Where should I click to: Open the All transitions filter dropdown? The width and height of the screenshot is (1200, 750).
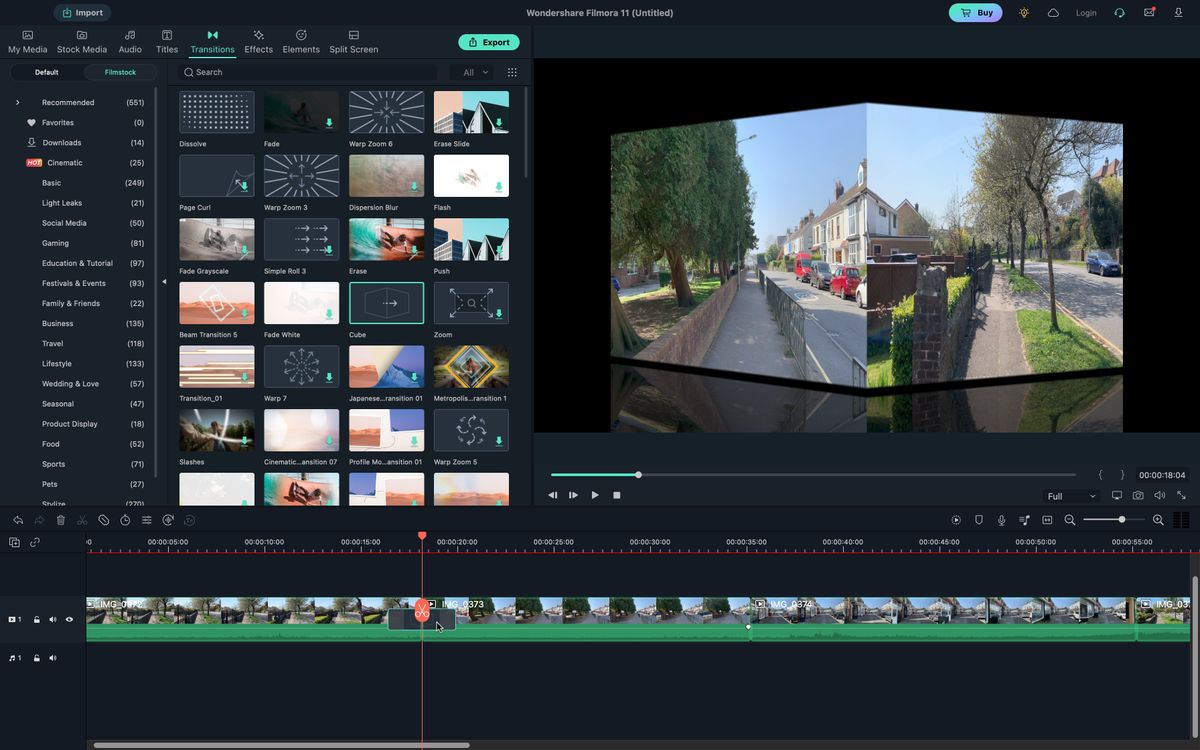click(x=474, y=71)
